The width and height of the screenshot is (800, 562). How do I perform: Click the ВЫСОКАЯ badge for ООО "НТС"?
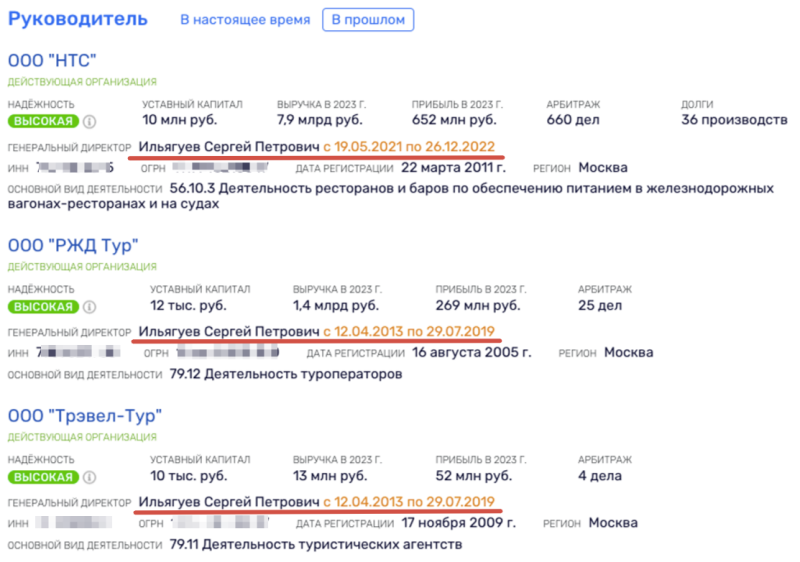point(43,122)
